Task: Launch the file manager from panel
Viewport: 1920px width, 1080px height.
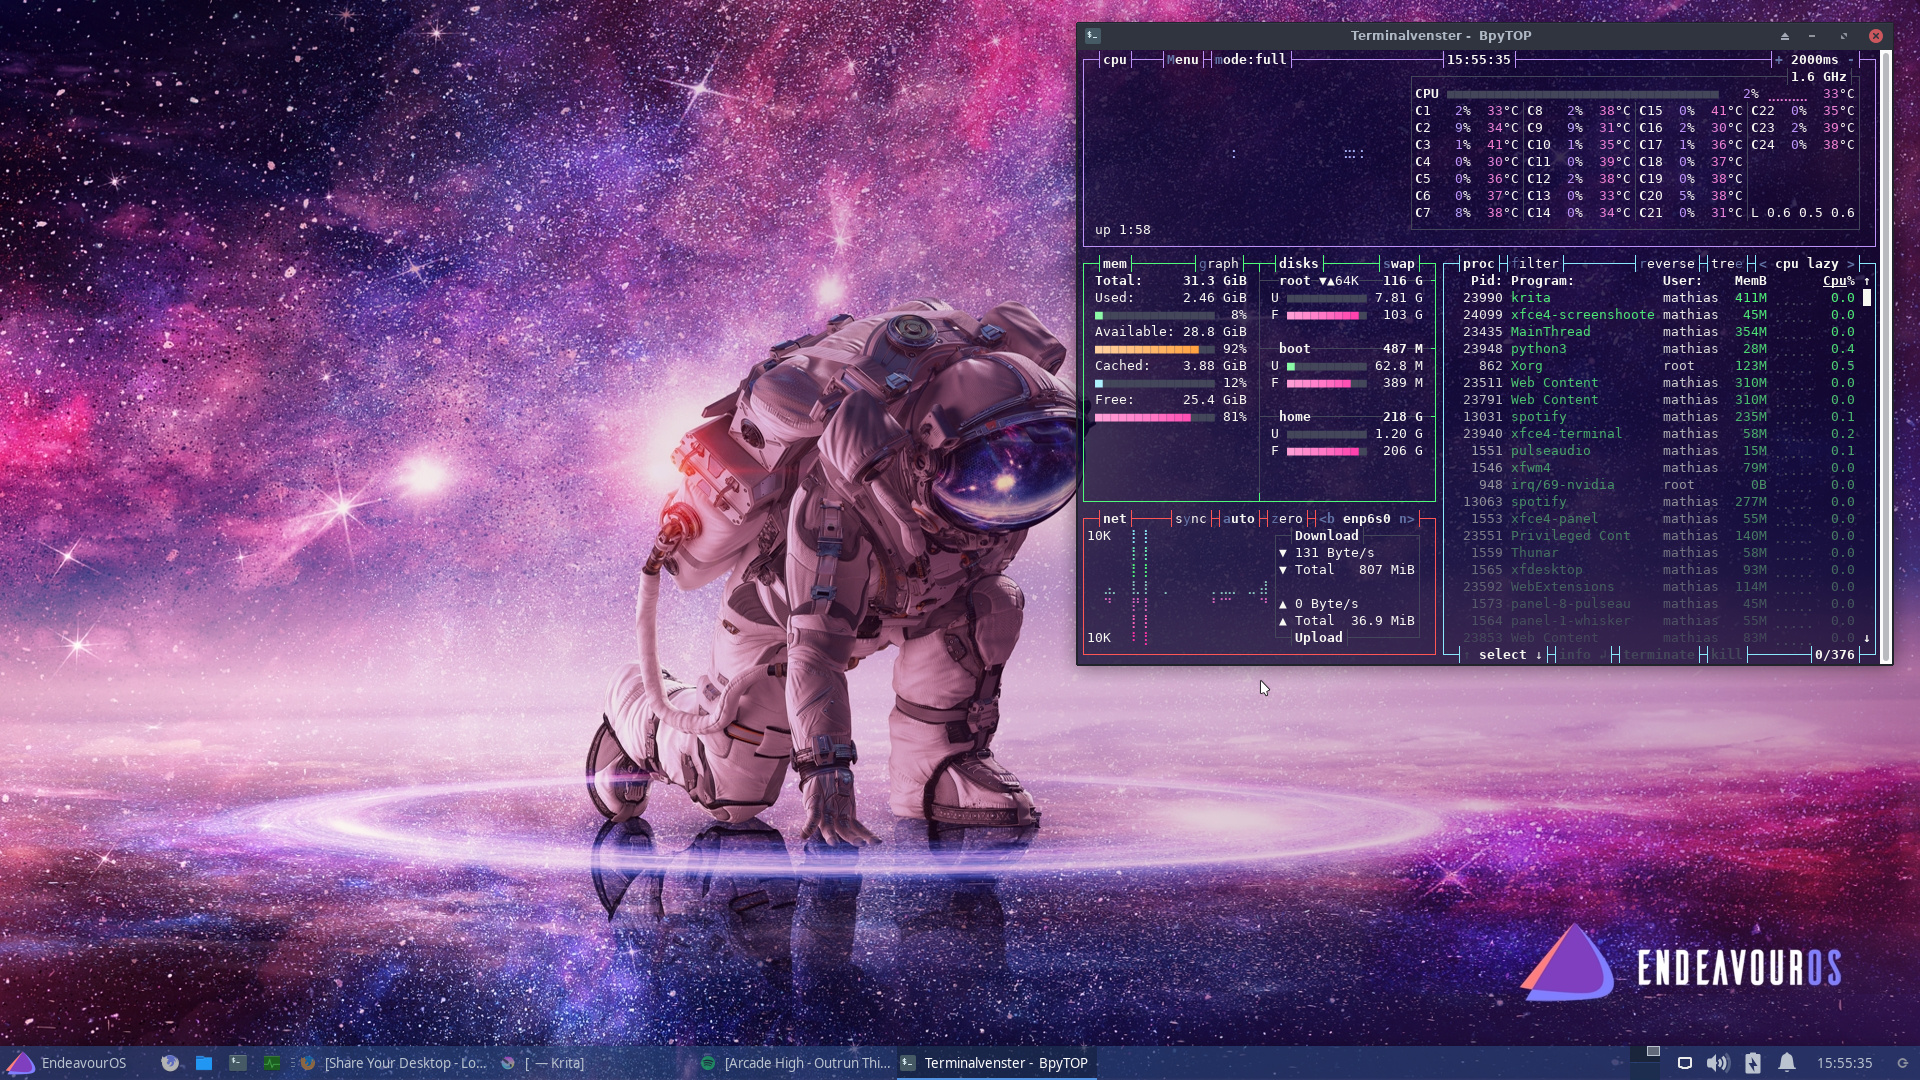Action: (204, 1063)
